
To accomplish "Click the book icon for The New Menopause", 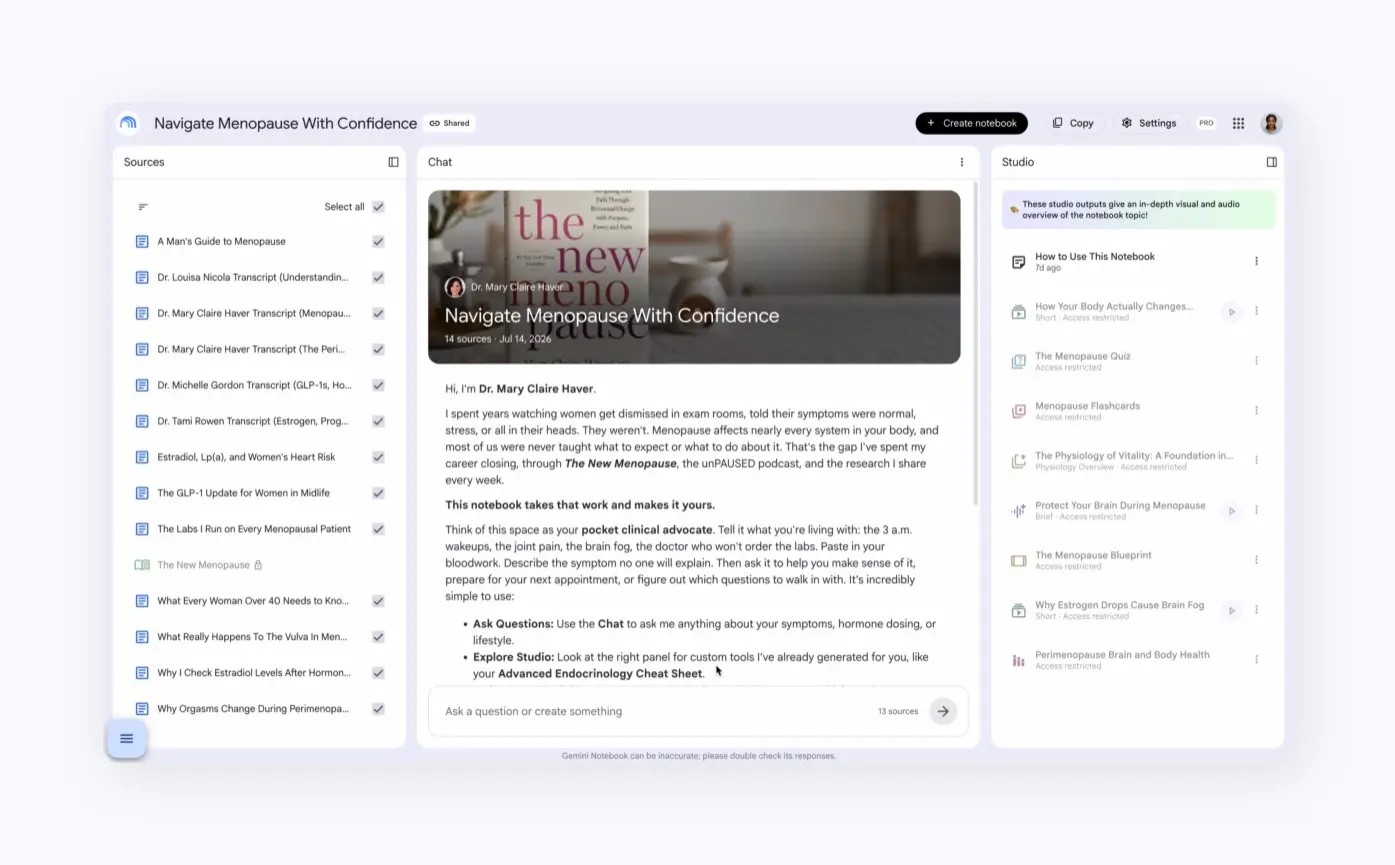I will [142, 565].
